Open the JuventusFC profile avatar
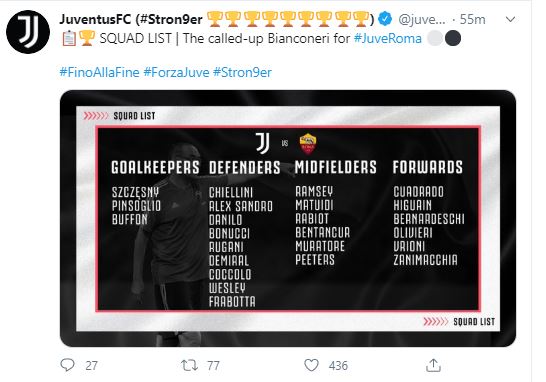The width and height of the screenshot is (546, 382). 28,32
